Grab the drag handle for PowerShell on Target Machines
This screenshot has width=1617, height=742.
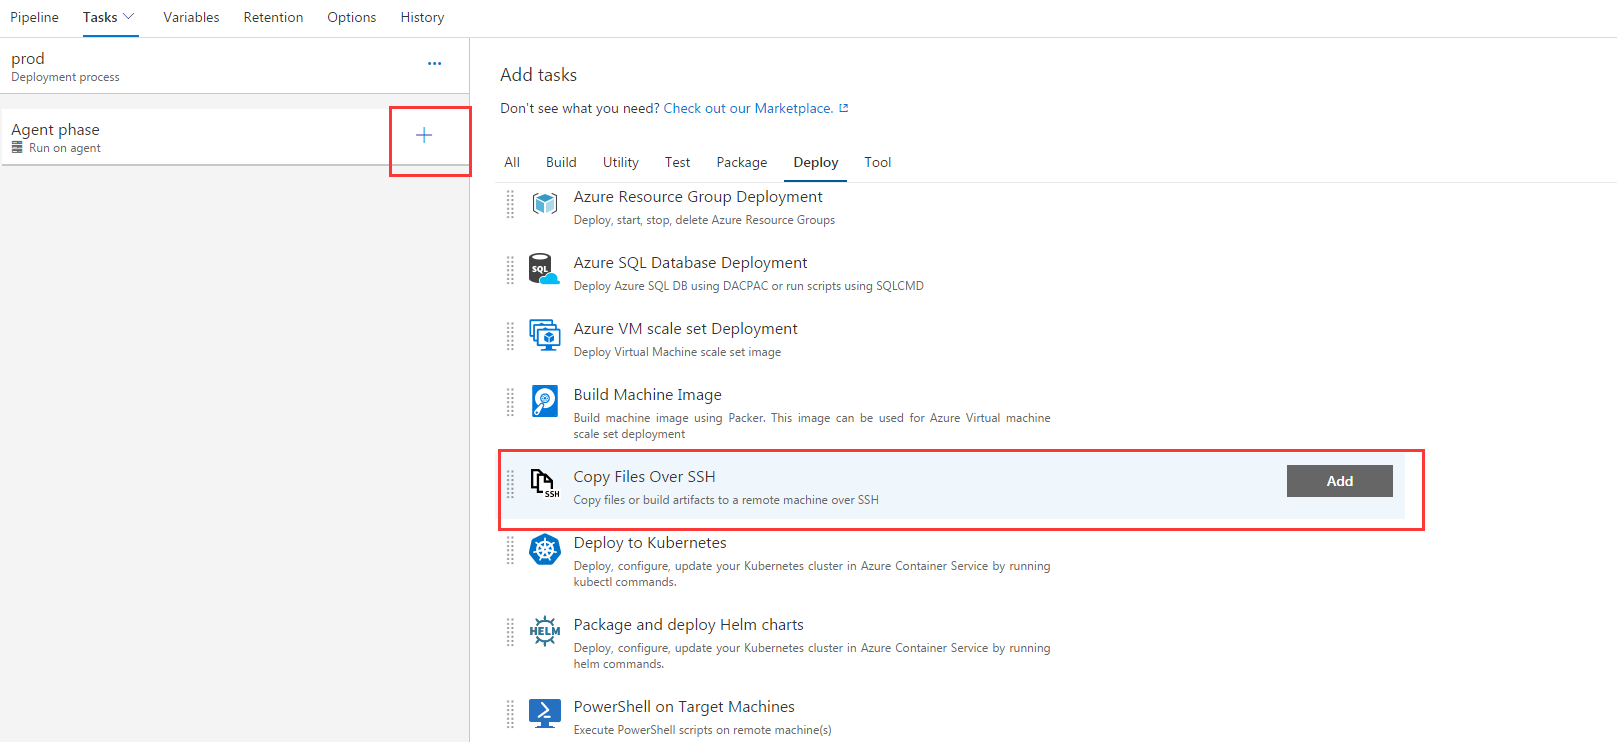tap(510, 714)
